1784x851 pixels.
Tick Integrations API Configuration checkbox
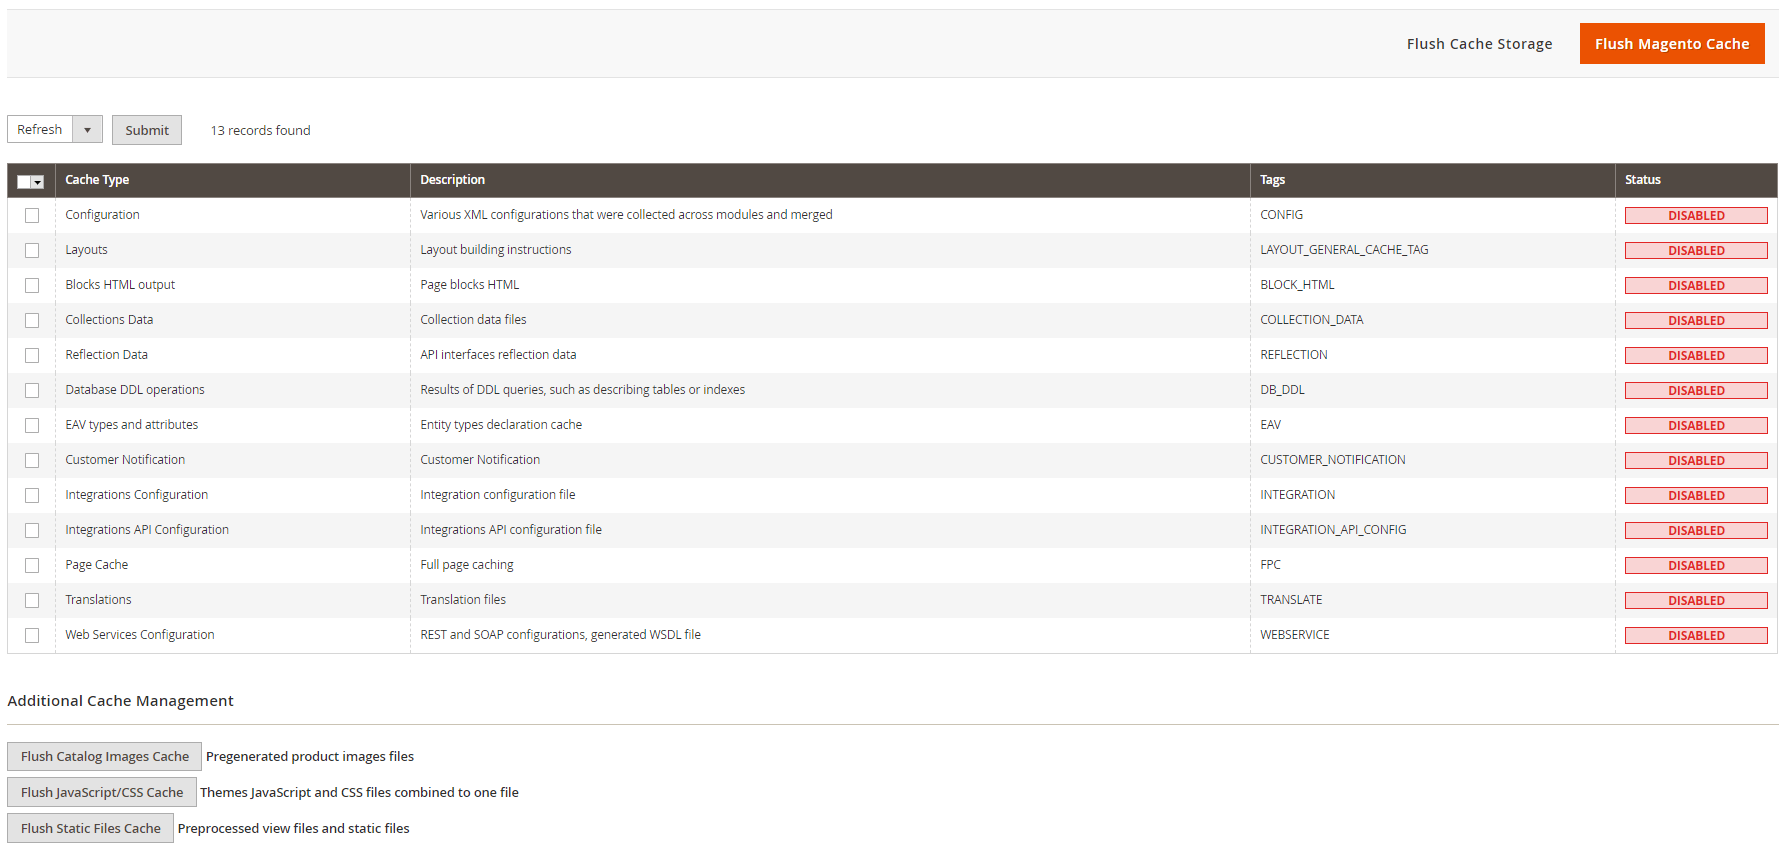(x=32, y=530)
